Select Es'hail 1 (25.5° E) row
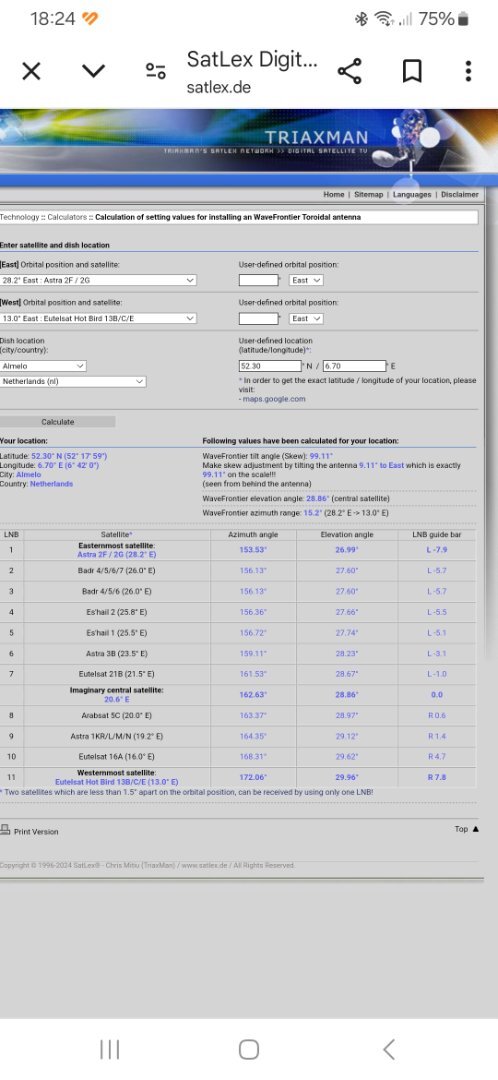The height and width of the screenshot is (1080, 498). coord(238,632)
